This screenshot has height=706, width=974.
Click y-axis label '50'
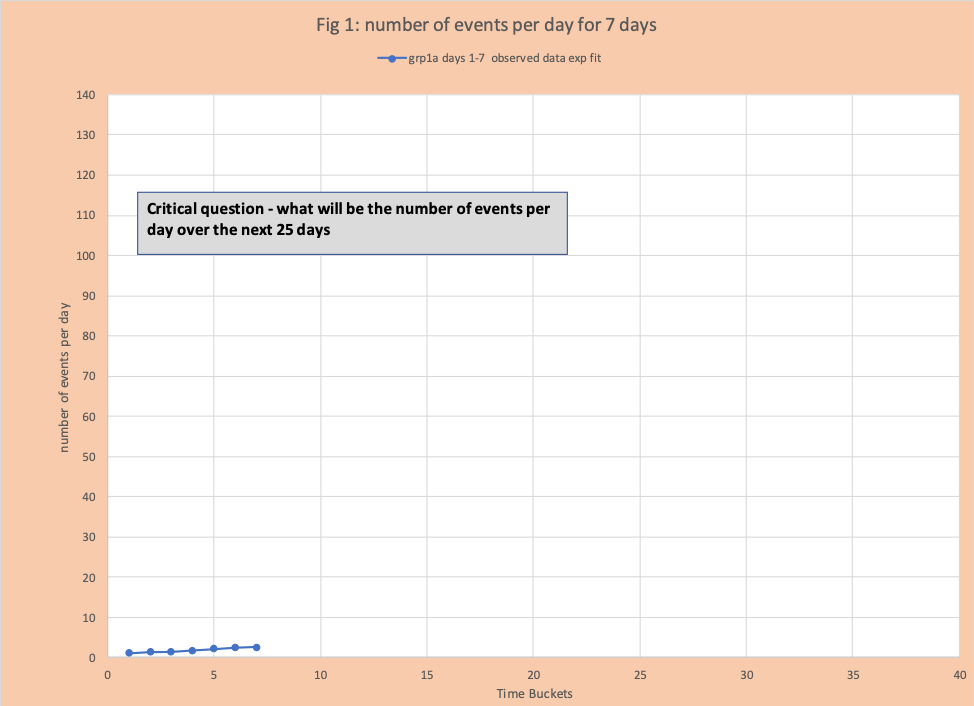coord(89,457)
